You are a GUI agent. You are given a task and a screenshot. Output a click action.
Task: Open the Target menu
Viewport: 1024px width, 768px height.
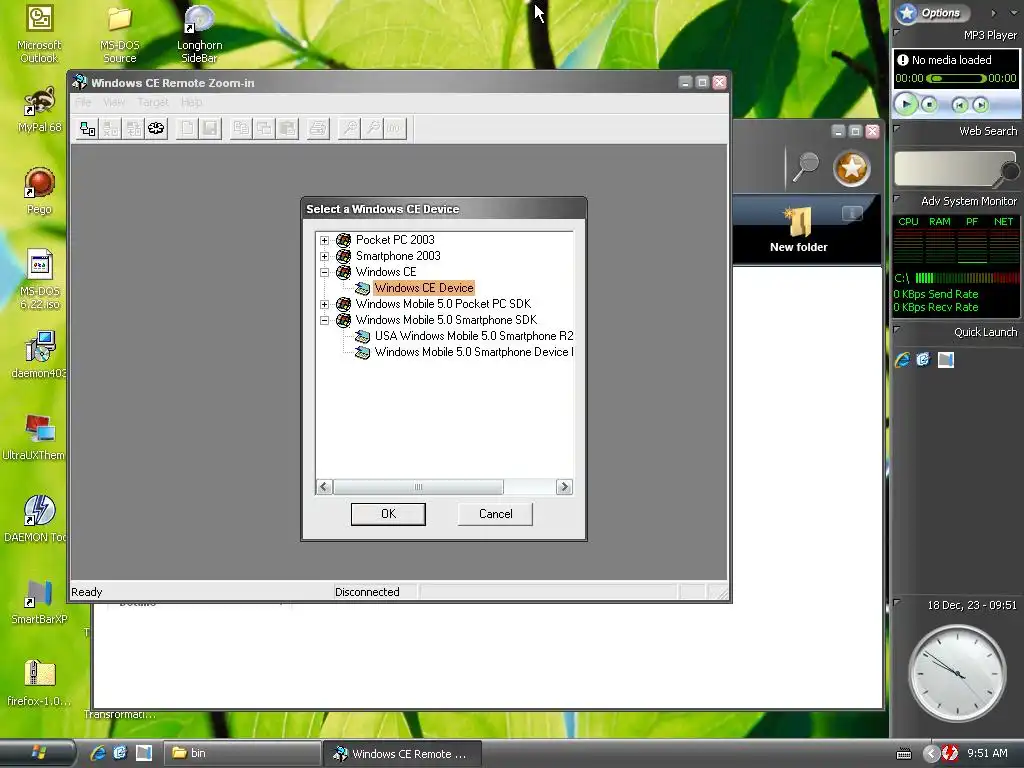pyautogui.click(x=153, y=103)
